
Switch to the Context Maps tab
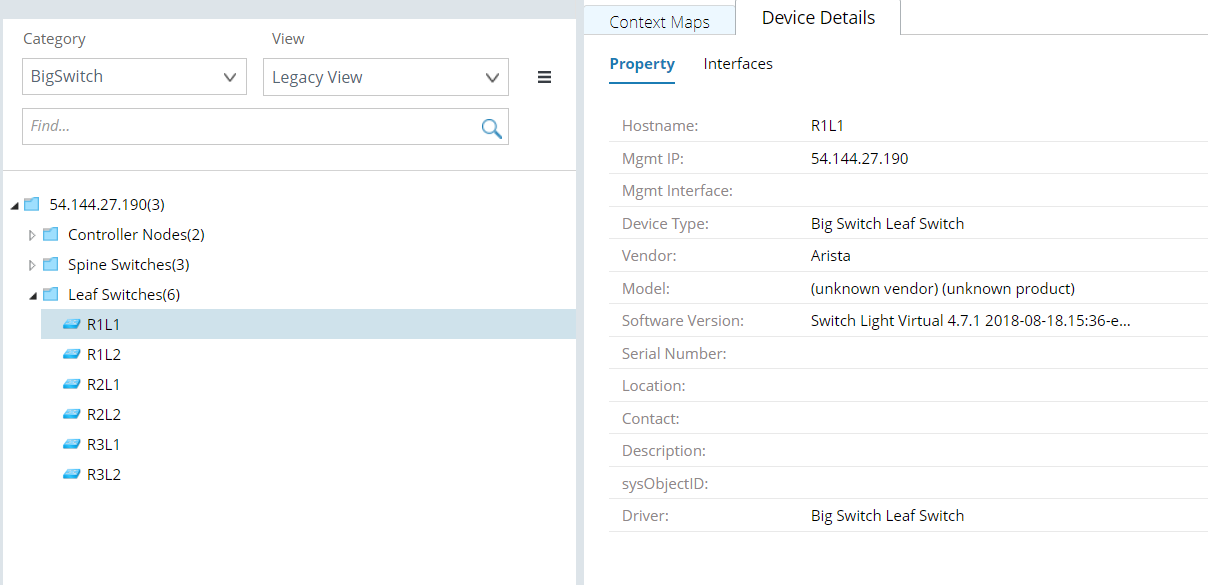pyautogui.click(x=659, y=21)
